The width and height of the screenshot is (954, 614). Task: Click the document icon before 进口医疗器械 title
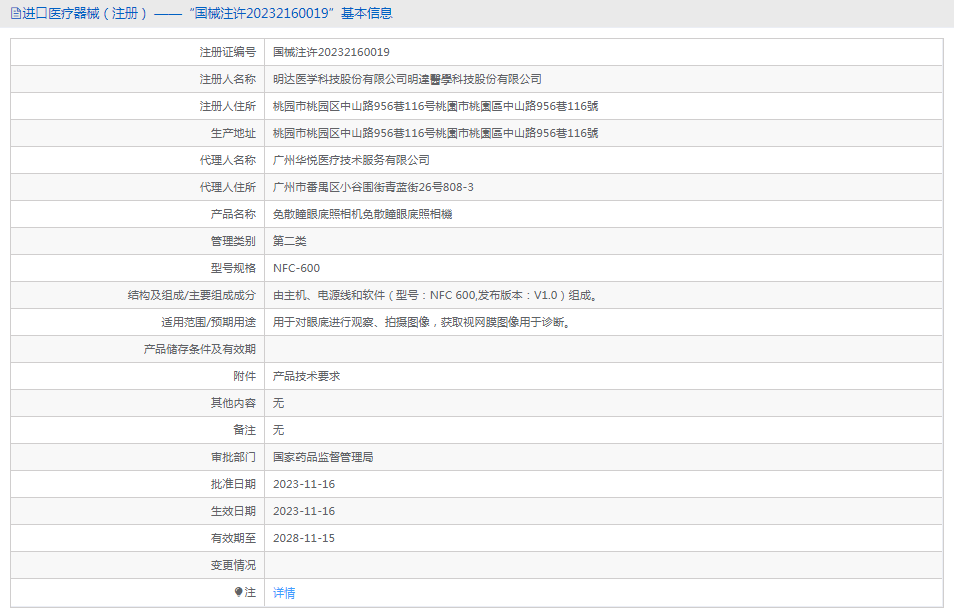[x=16, y=13]
